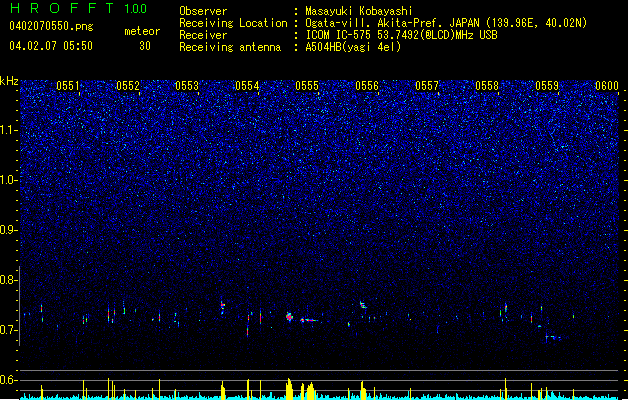Click the 0552 time marker
Screen dimensions: 629x400
[x=128, y=86]
